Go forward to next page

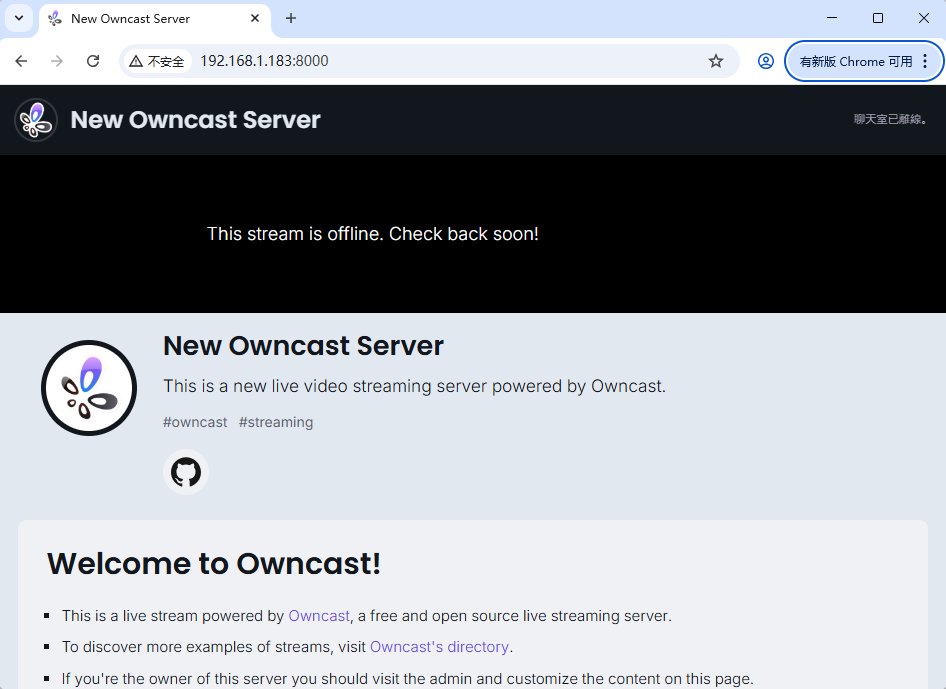(57, 61)
